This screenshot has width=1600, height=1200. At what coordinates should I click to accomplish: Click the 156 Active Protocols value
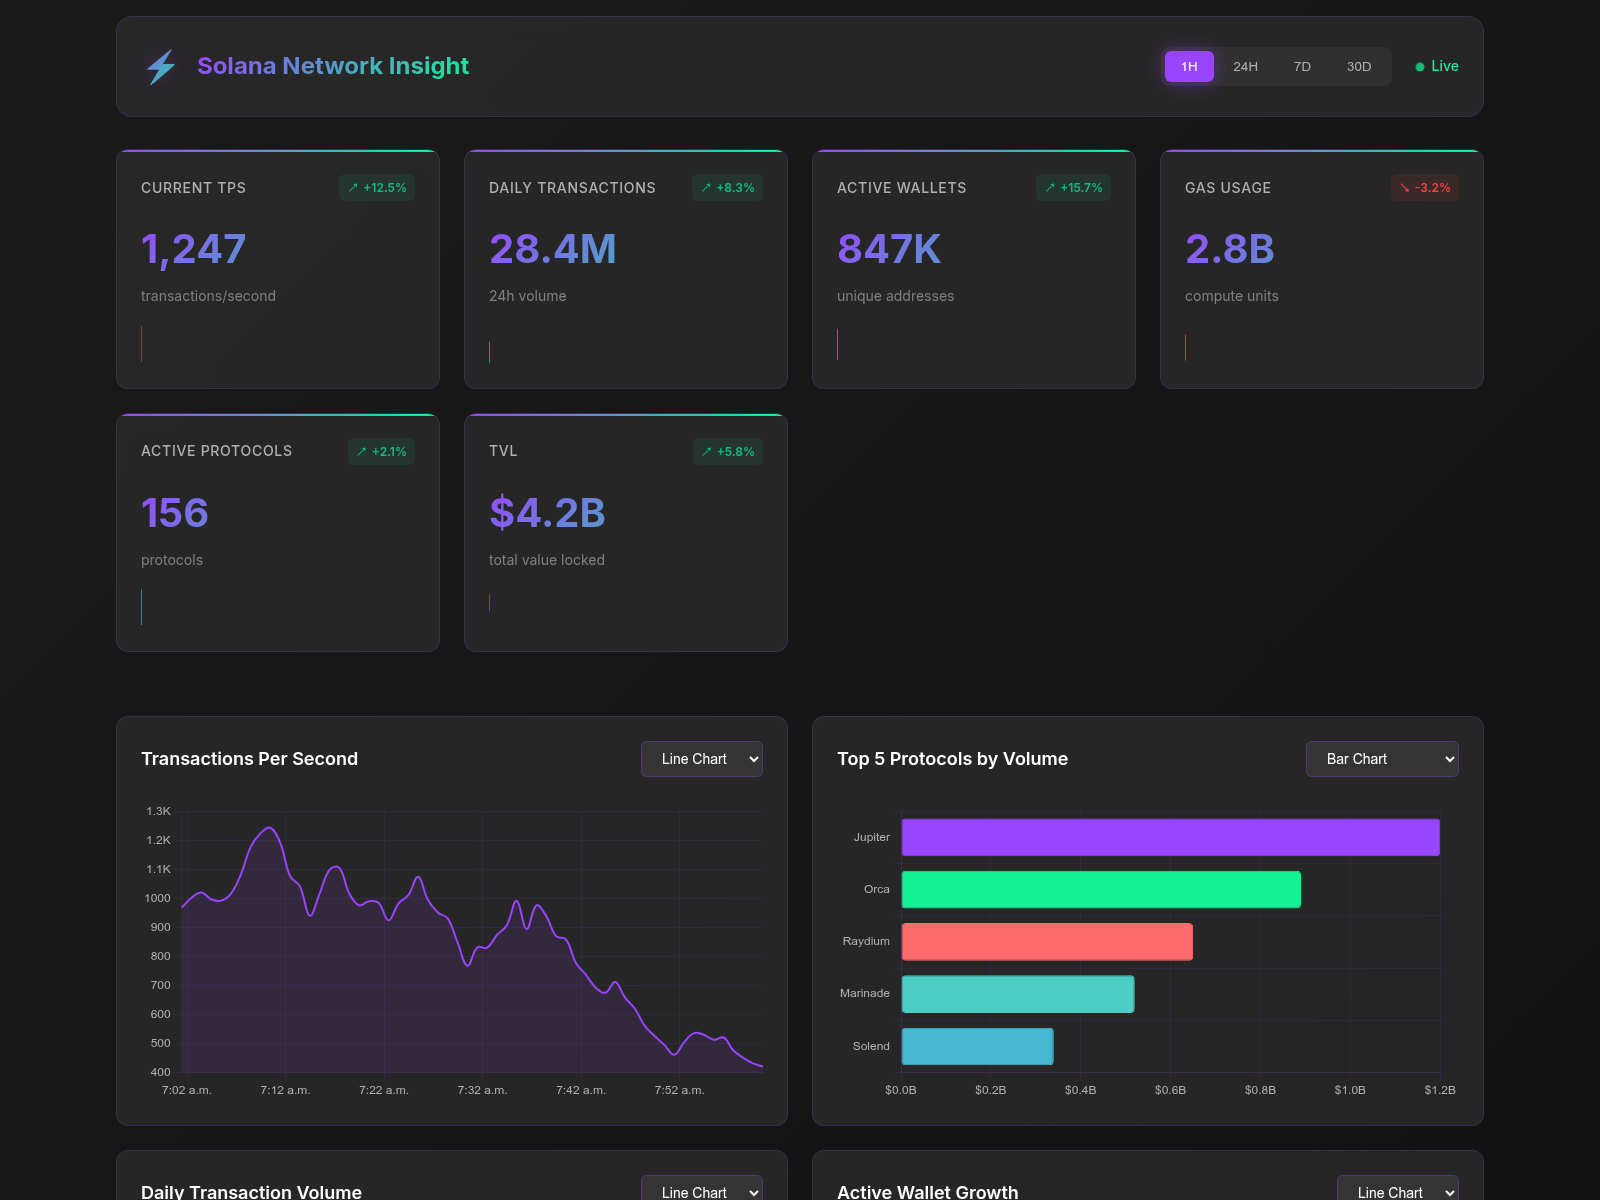(175, 513)
